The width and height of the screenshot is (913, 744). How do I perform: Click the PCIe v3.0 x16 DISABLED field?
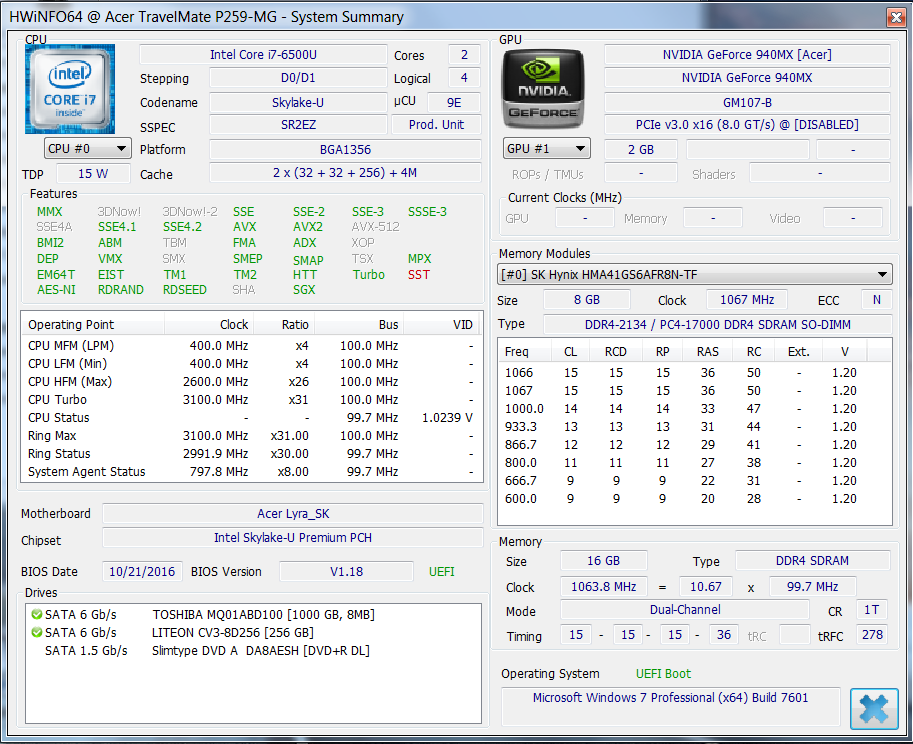coord(747,125)
